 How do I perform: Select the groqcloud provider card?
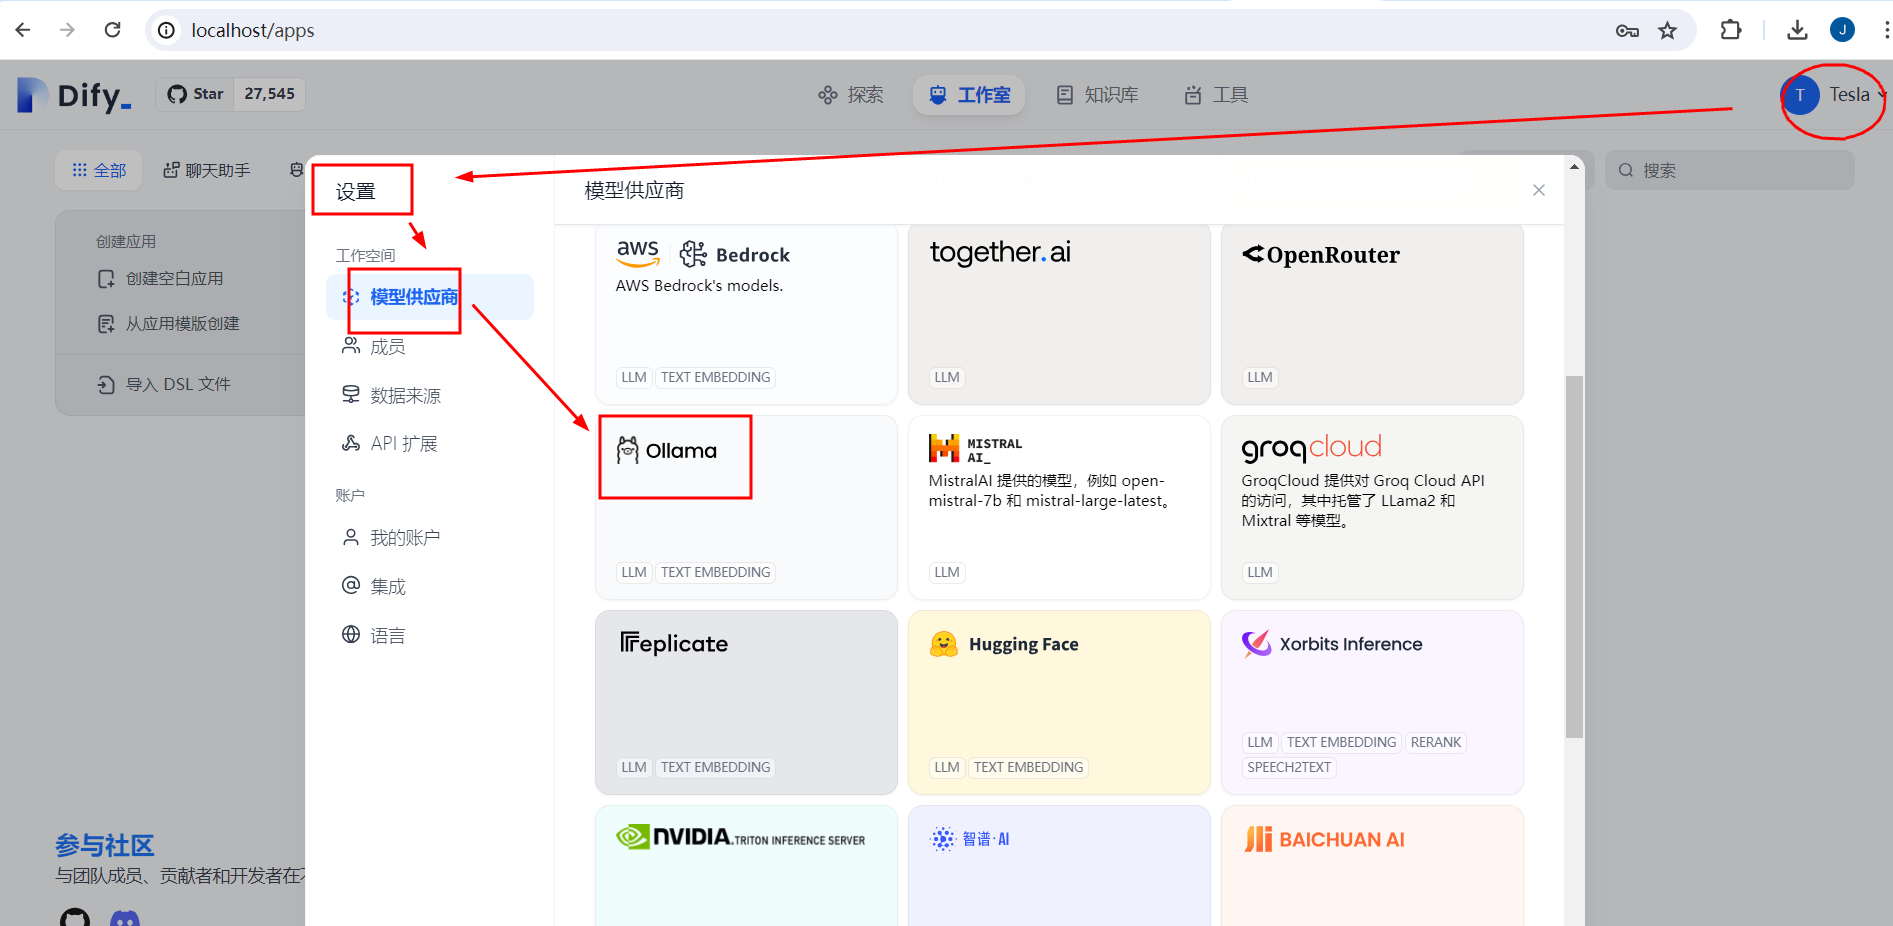pyautogui.click(x=1372, y=507)
